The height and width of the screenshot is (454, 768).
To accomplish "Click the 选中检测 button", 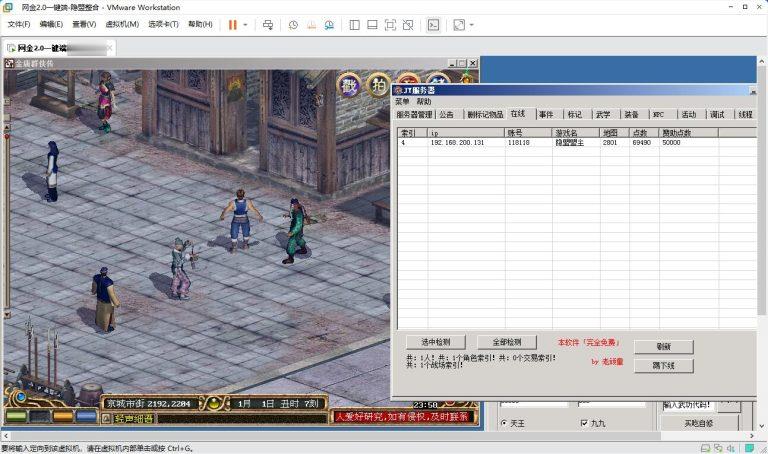I will click(x=435, y=342).
